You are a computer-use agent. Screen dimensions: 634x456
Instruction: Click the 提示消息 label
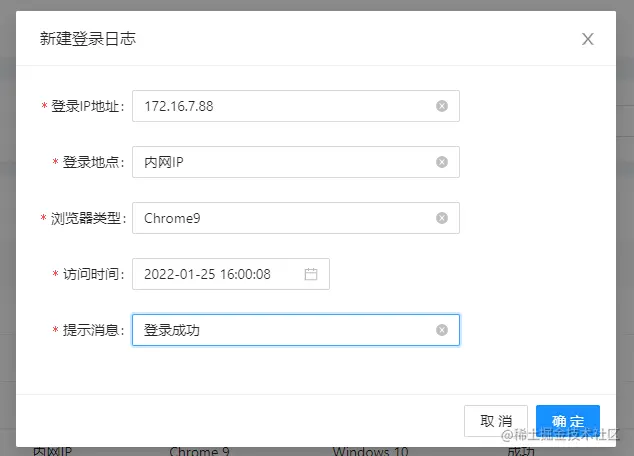tap(91, 330)
